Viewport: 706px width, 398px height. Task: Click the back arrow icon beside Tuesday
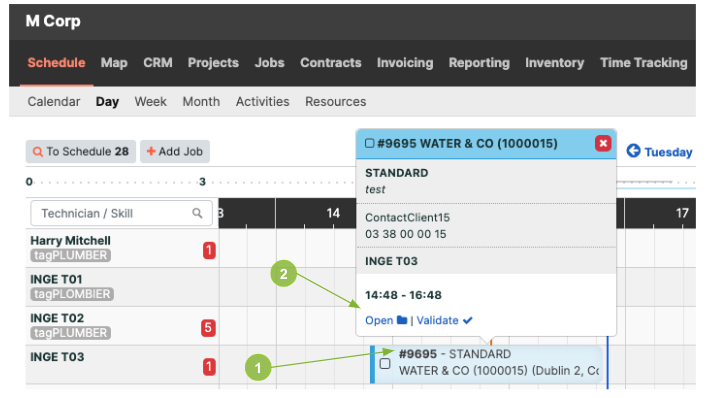click(633, 151)
